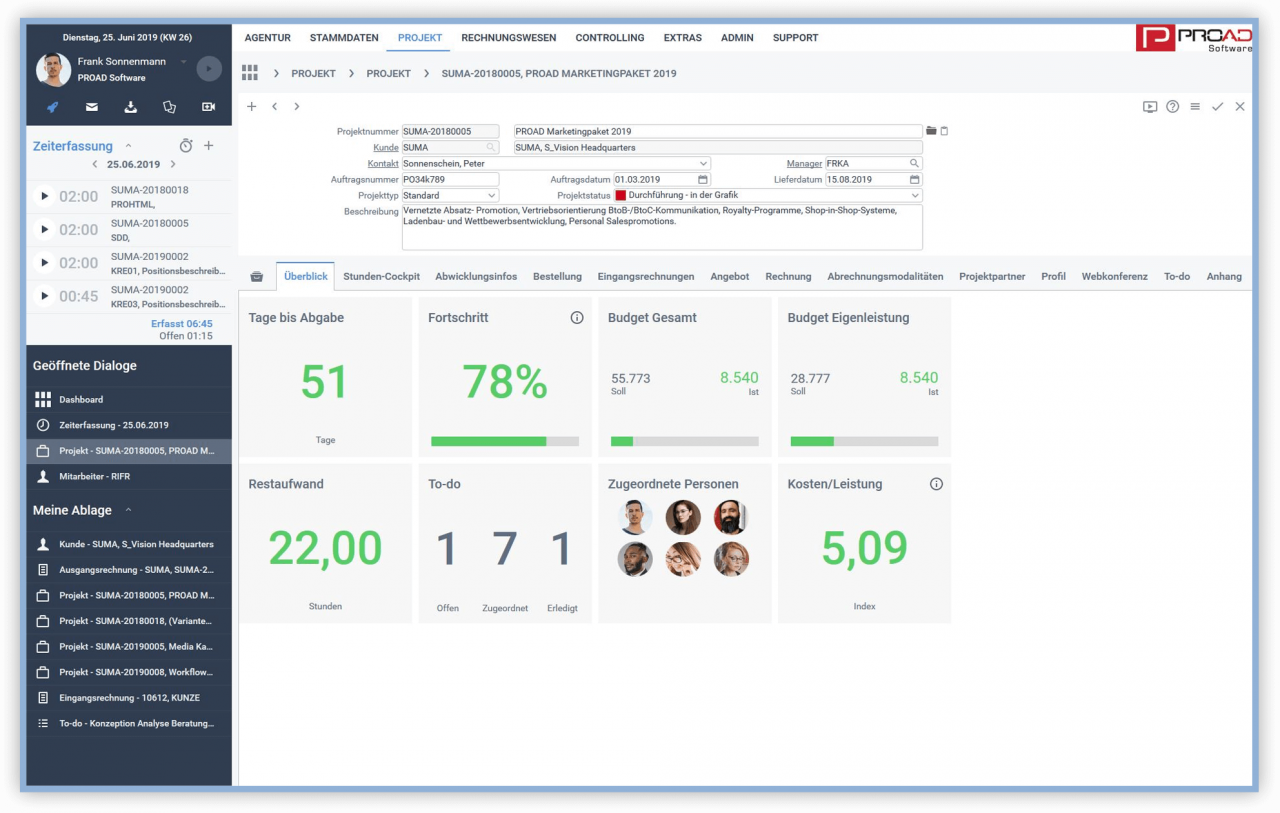Click the rocket icon in the sidebar

53,107
